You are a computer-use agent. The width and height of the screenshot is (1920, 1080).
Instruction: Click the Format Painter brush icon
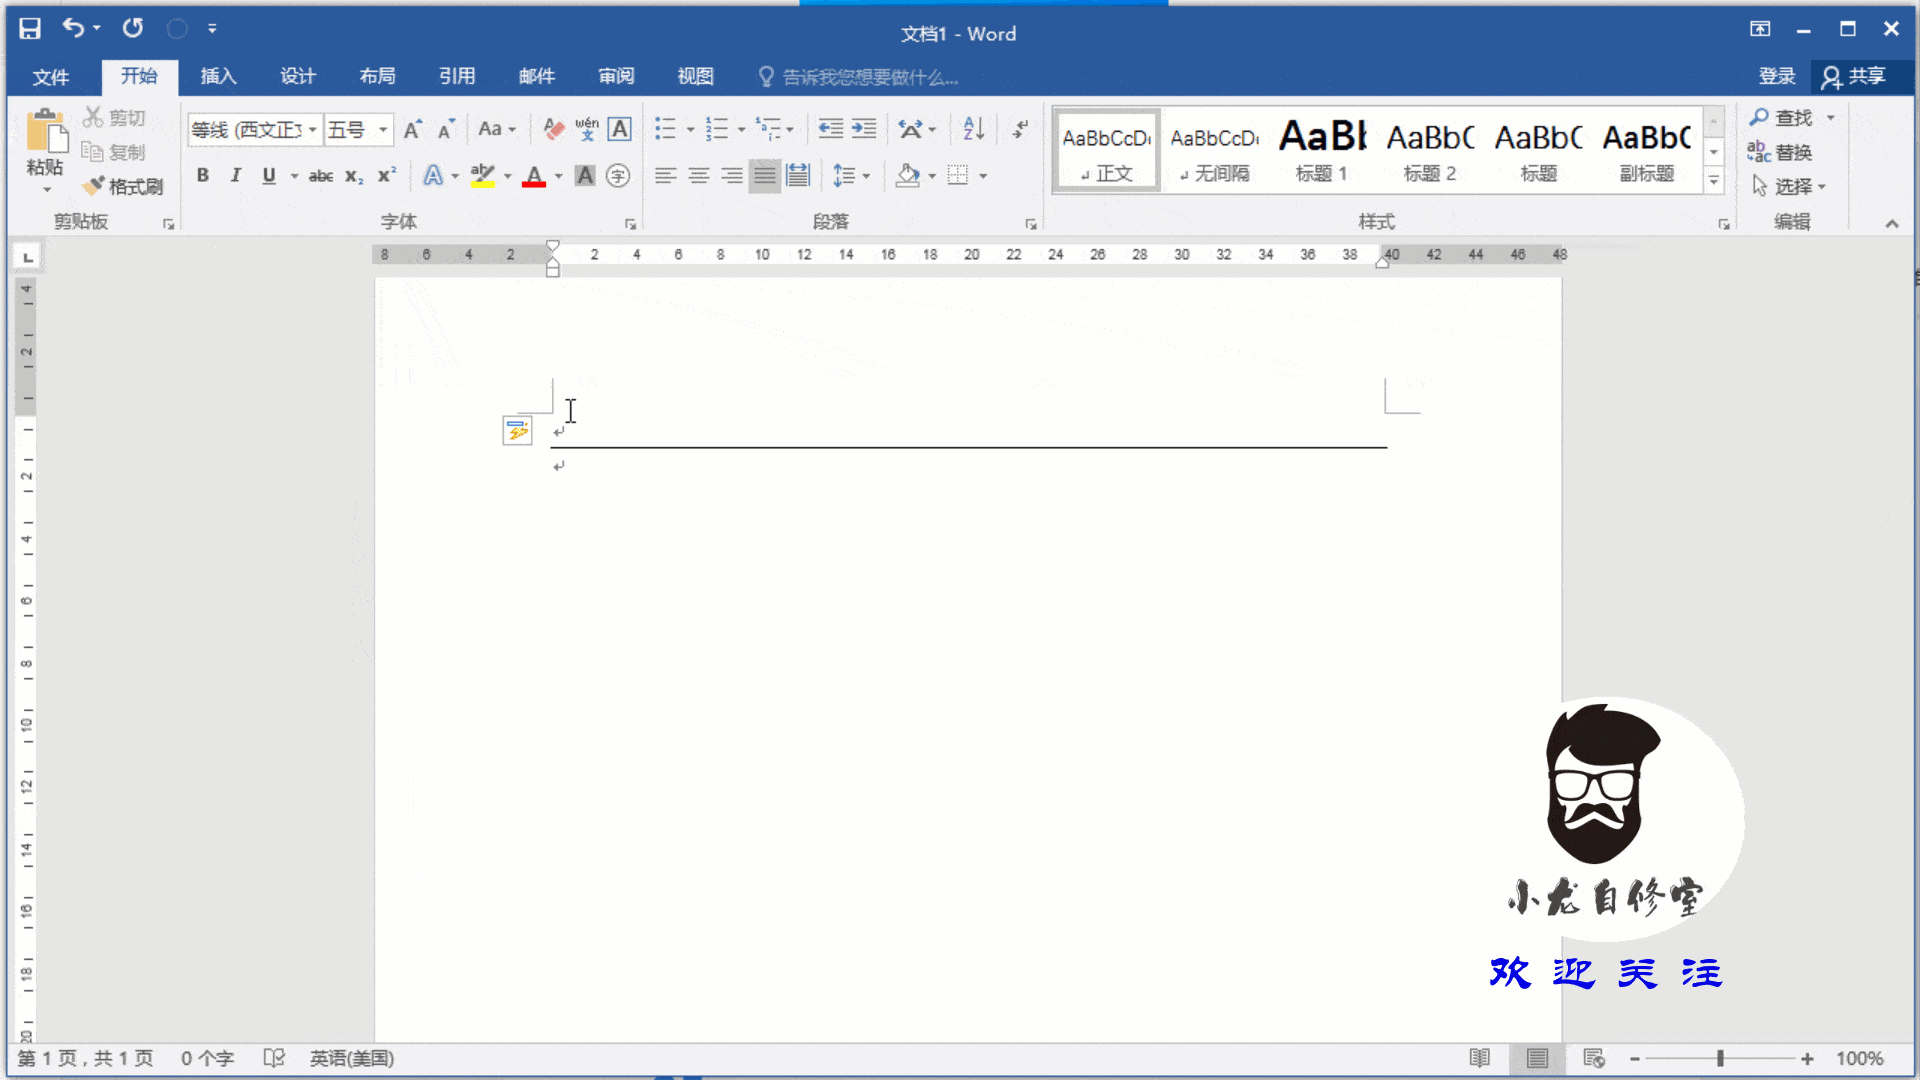[94, 186]
